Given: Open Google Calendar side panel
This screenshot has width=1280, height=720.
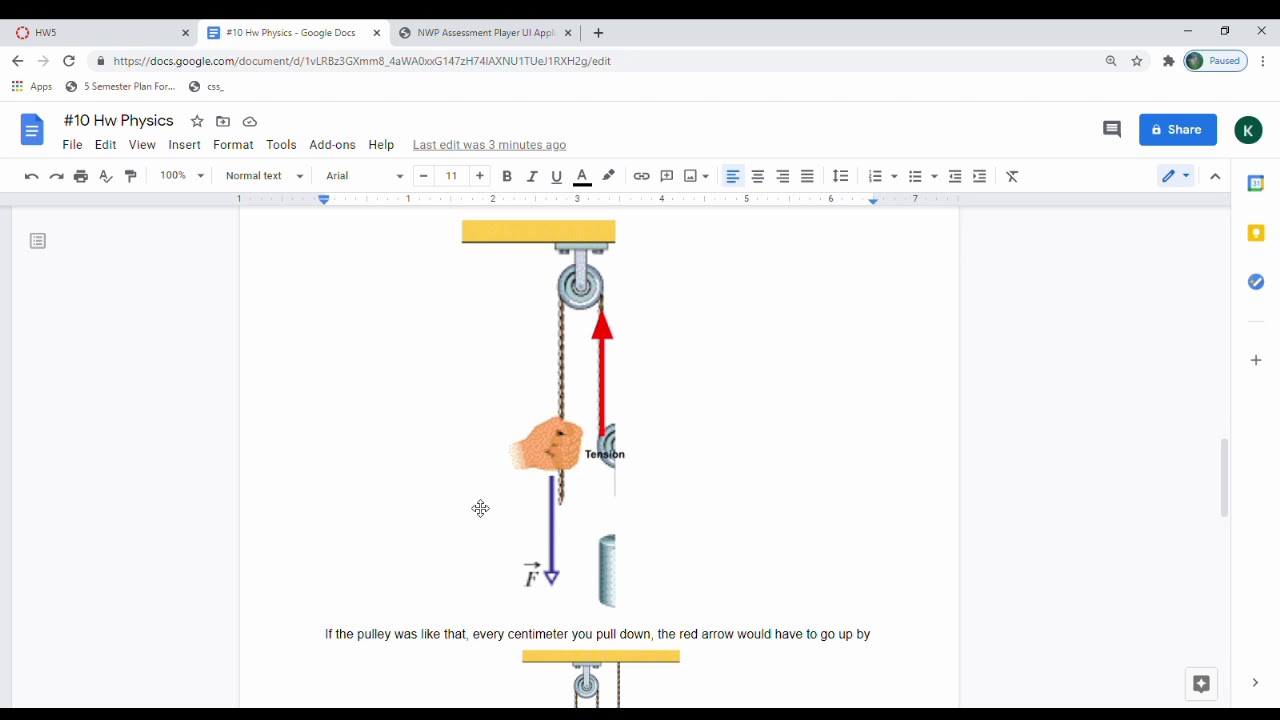Looking at the screenshot, I should tap(1256, 184).
